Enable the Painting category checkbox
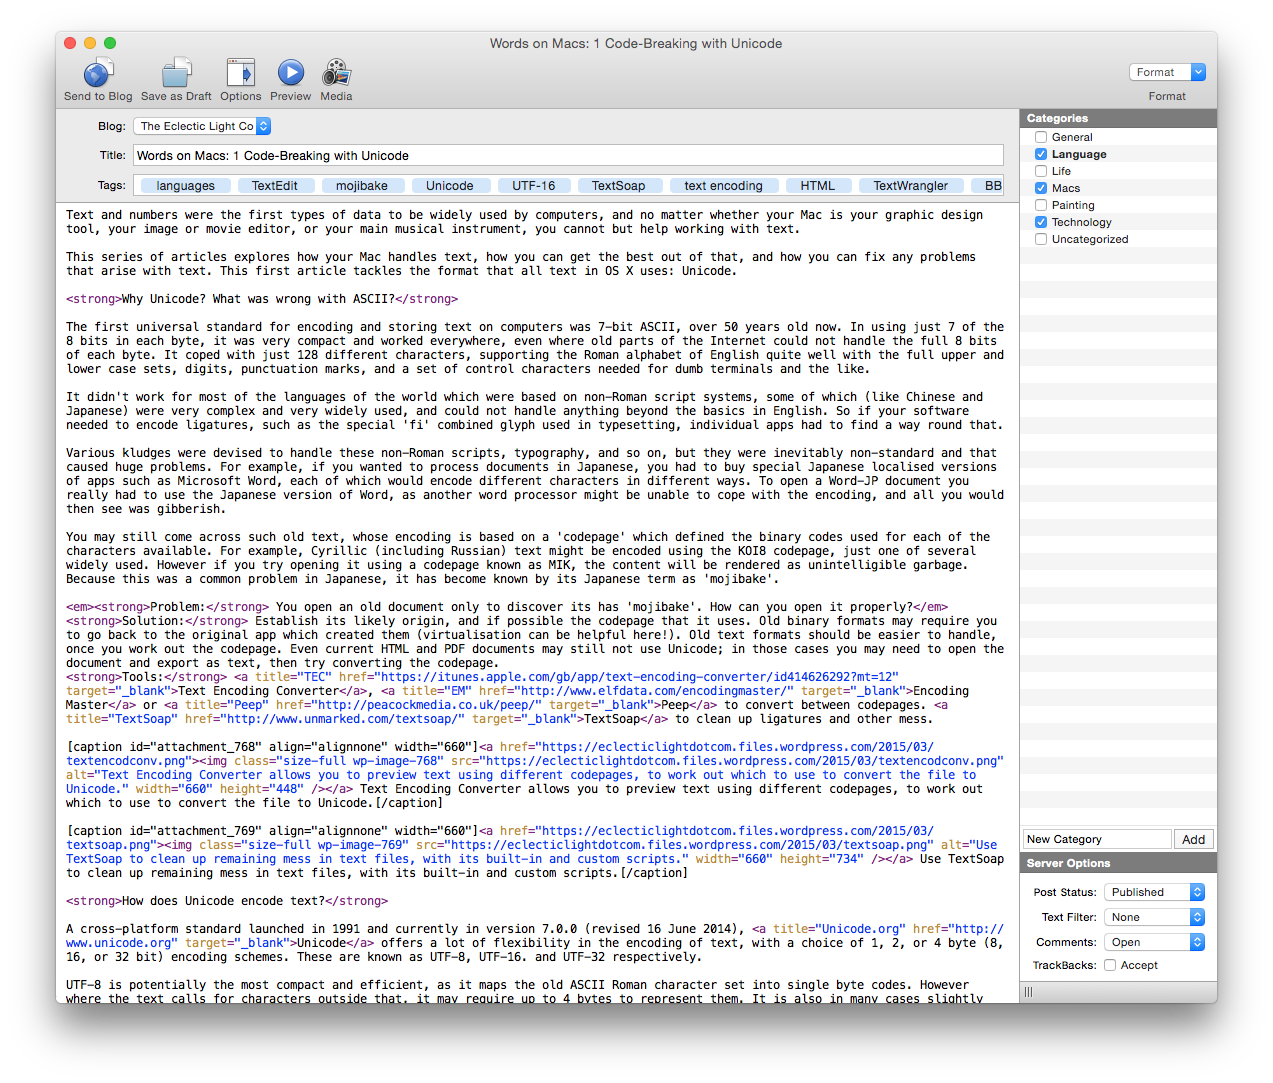 (1041, 205)
